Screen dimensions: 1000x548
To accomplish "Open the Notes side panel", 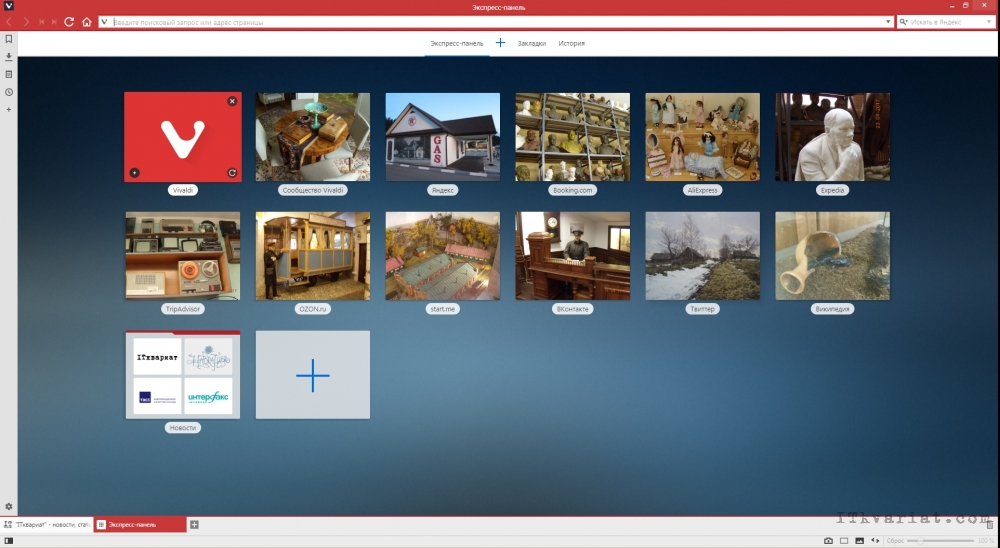I will pyautogui.click(x=9, y=75).
